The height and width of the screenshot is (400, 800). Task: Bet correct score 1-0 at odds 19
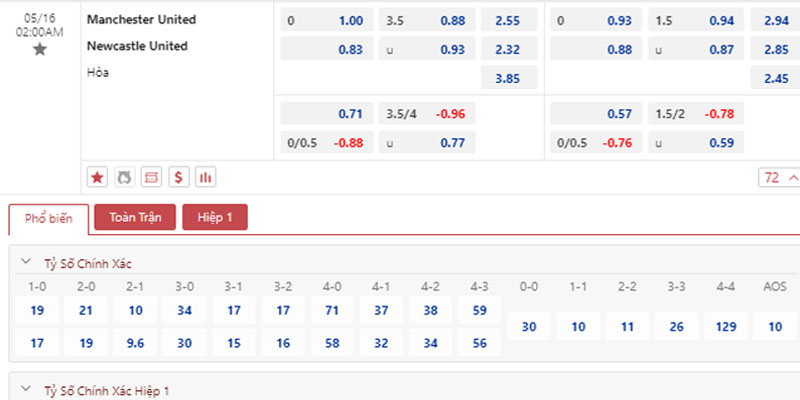click(37, 310)
